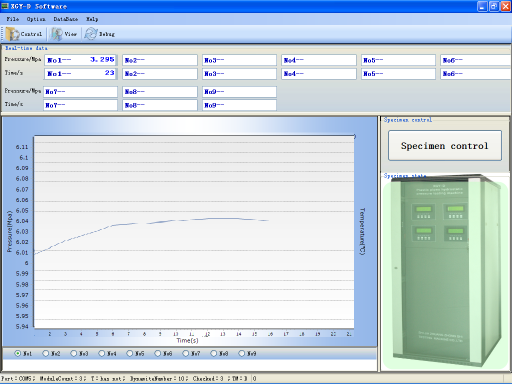Viewport: 512px width, 384px height.
Task: Open the Debug toolbar icon
Action: 90,34
